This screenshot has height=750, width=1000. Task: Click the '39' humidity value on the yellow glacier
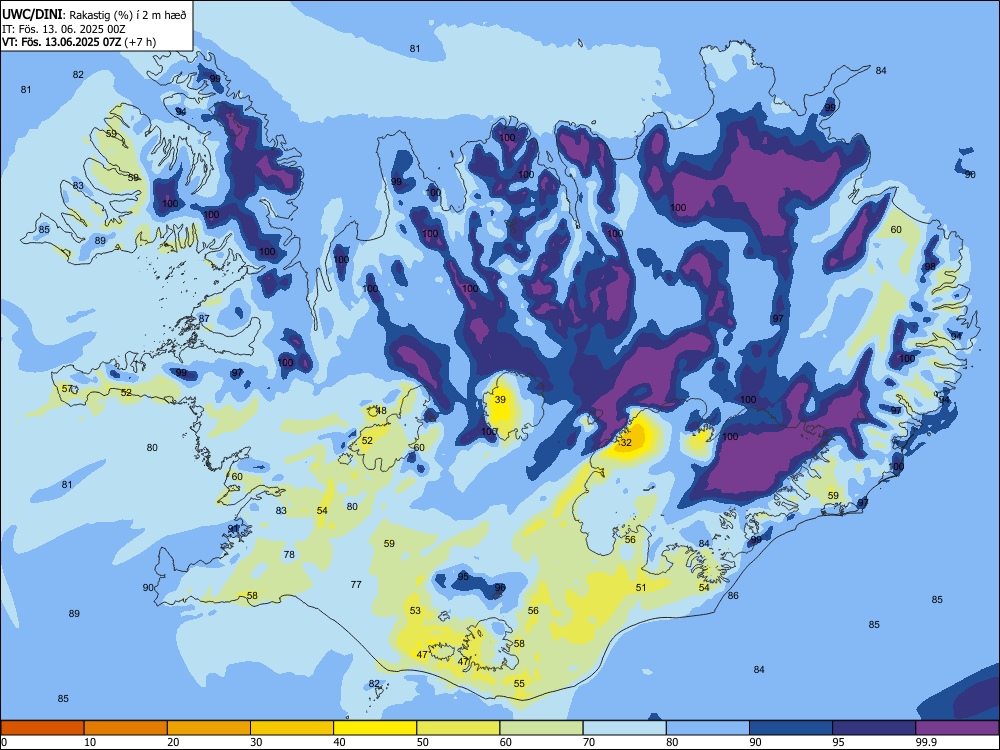(500, 399)
